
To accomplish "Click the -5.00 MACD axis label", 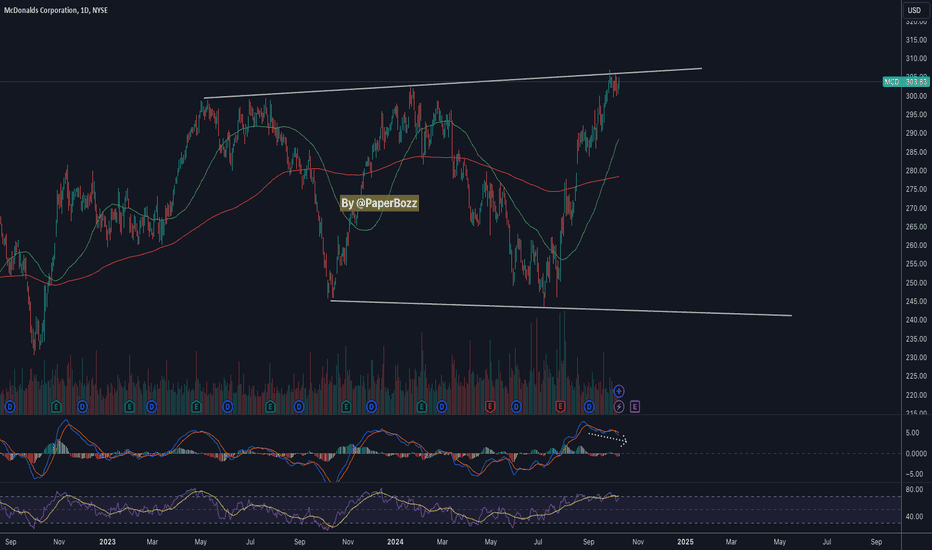I will [x=914, y=474].
